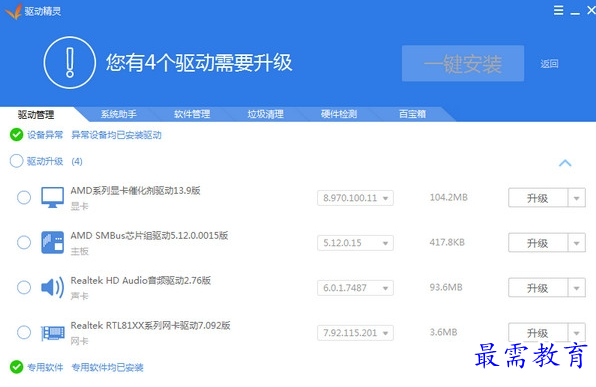Upgrade the AMD系列显卡催化剂驱动

(x=538, y=198)
